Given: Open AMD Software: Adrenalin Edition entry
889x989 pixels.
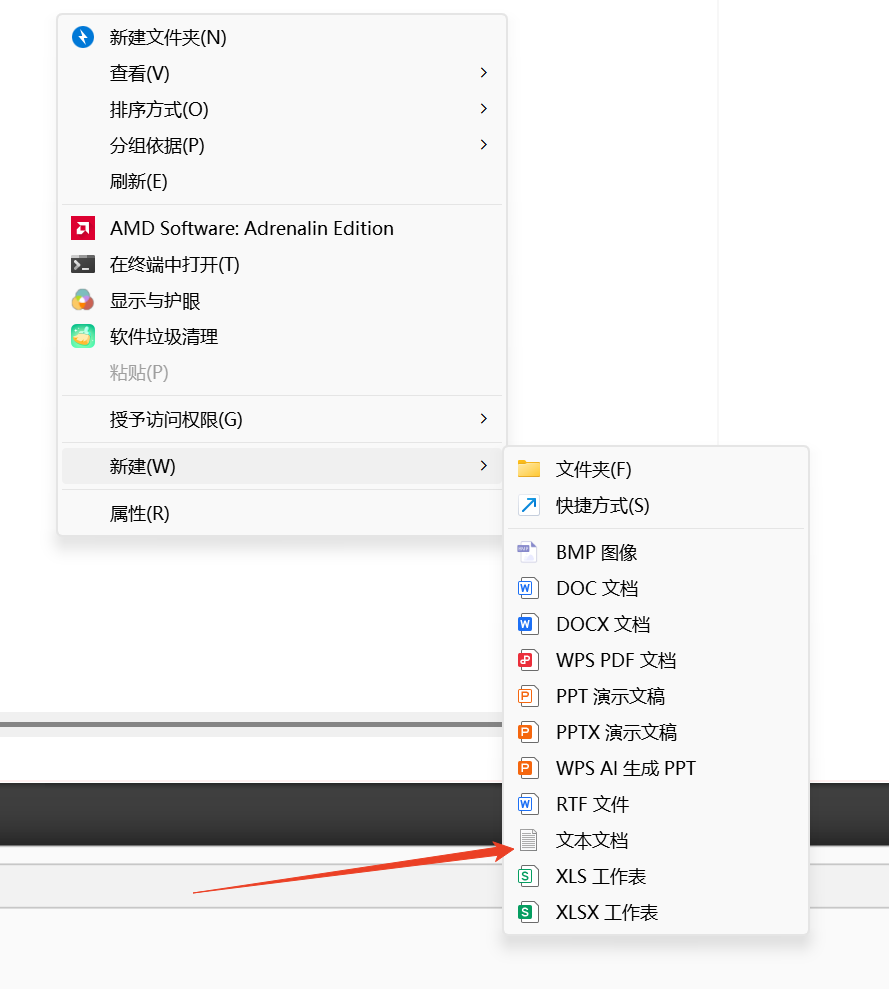Looking at the screenshot, I should pos(282,228).
